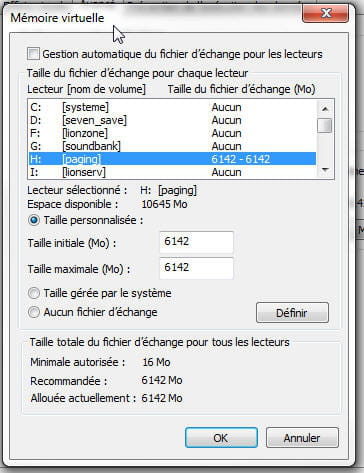Cancel with the Annuler button
Viewport: 364px width, 473px height.
pos(302,437)
